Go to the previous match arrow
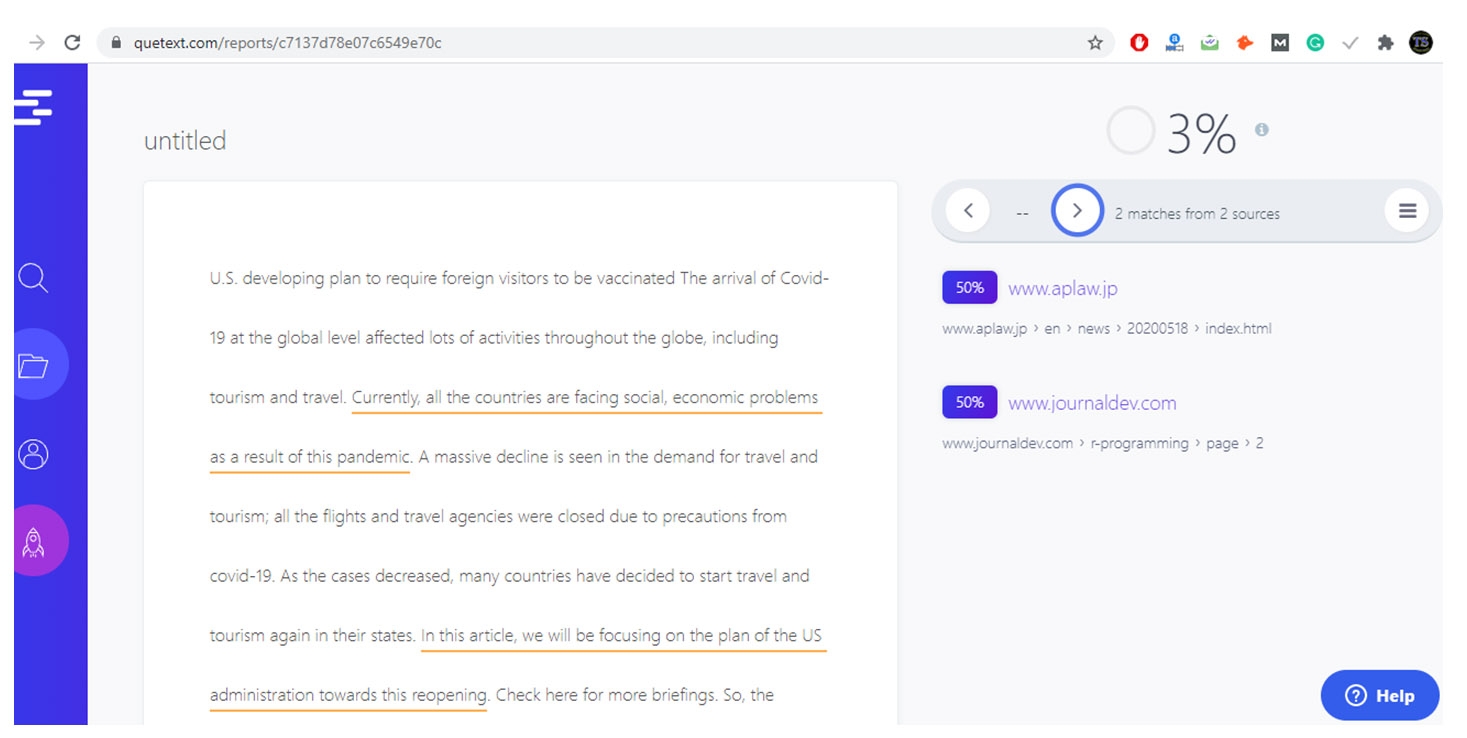 click(x=968, y=211)
